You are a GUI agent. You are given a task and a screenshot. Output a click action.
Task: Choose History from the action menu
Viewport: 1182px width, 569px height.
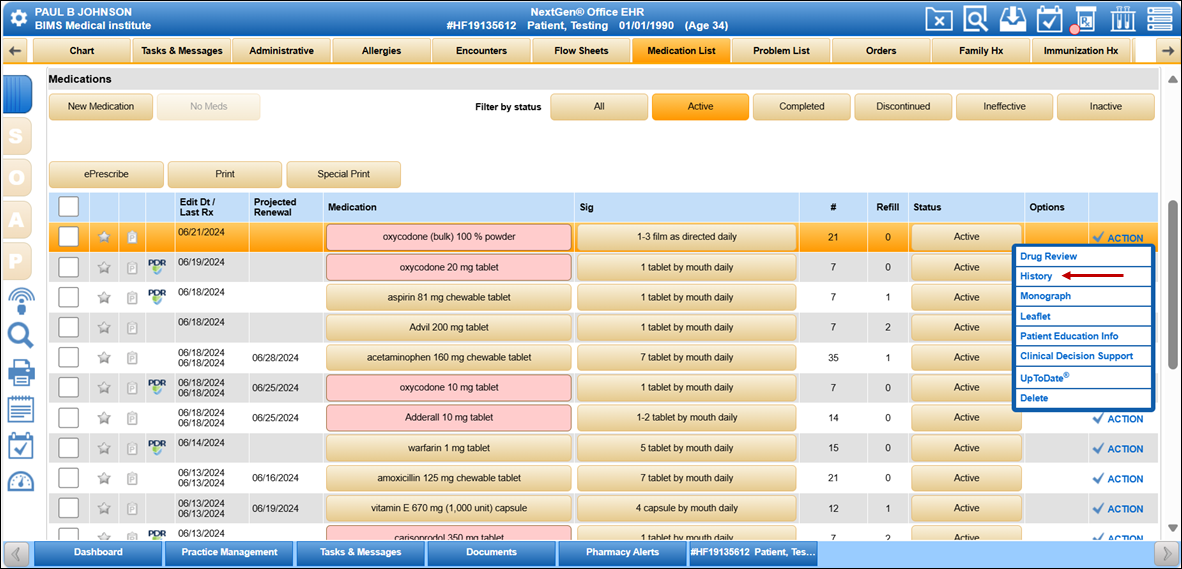click(1036, 276)
